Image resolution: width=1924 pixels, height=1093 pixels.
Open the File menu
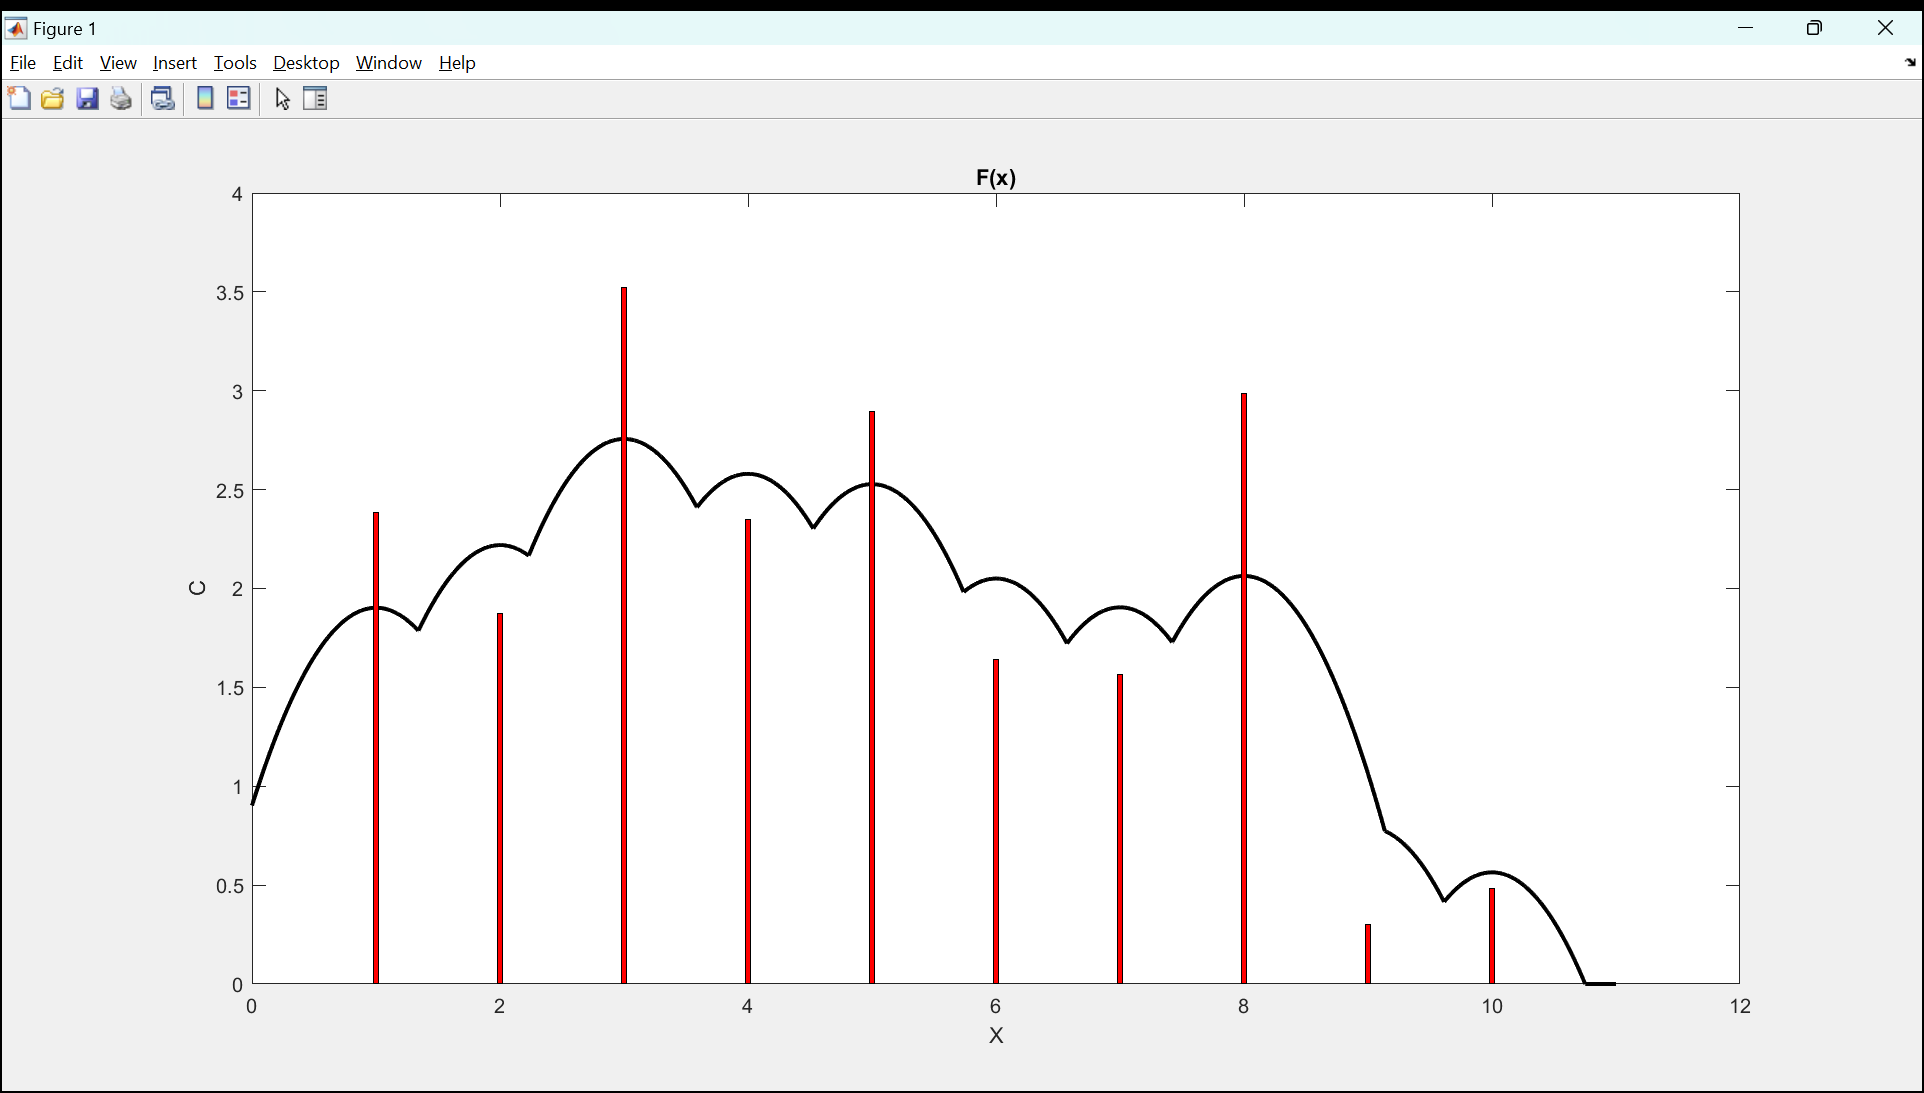coord(23,63)
